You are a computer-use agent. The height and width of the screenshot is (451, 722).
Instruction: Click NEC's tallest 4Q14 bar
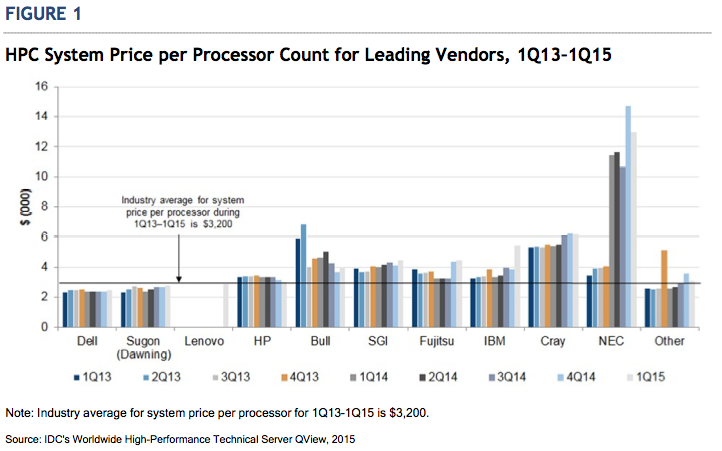628,217
